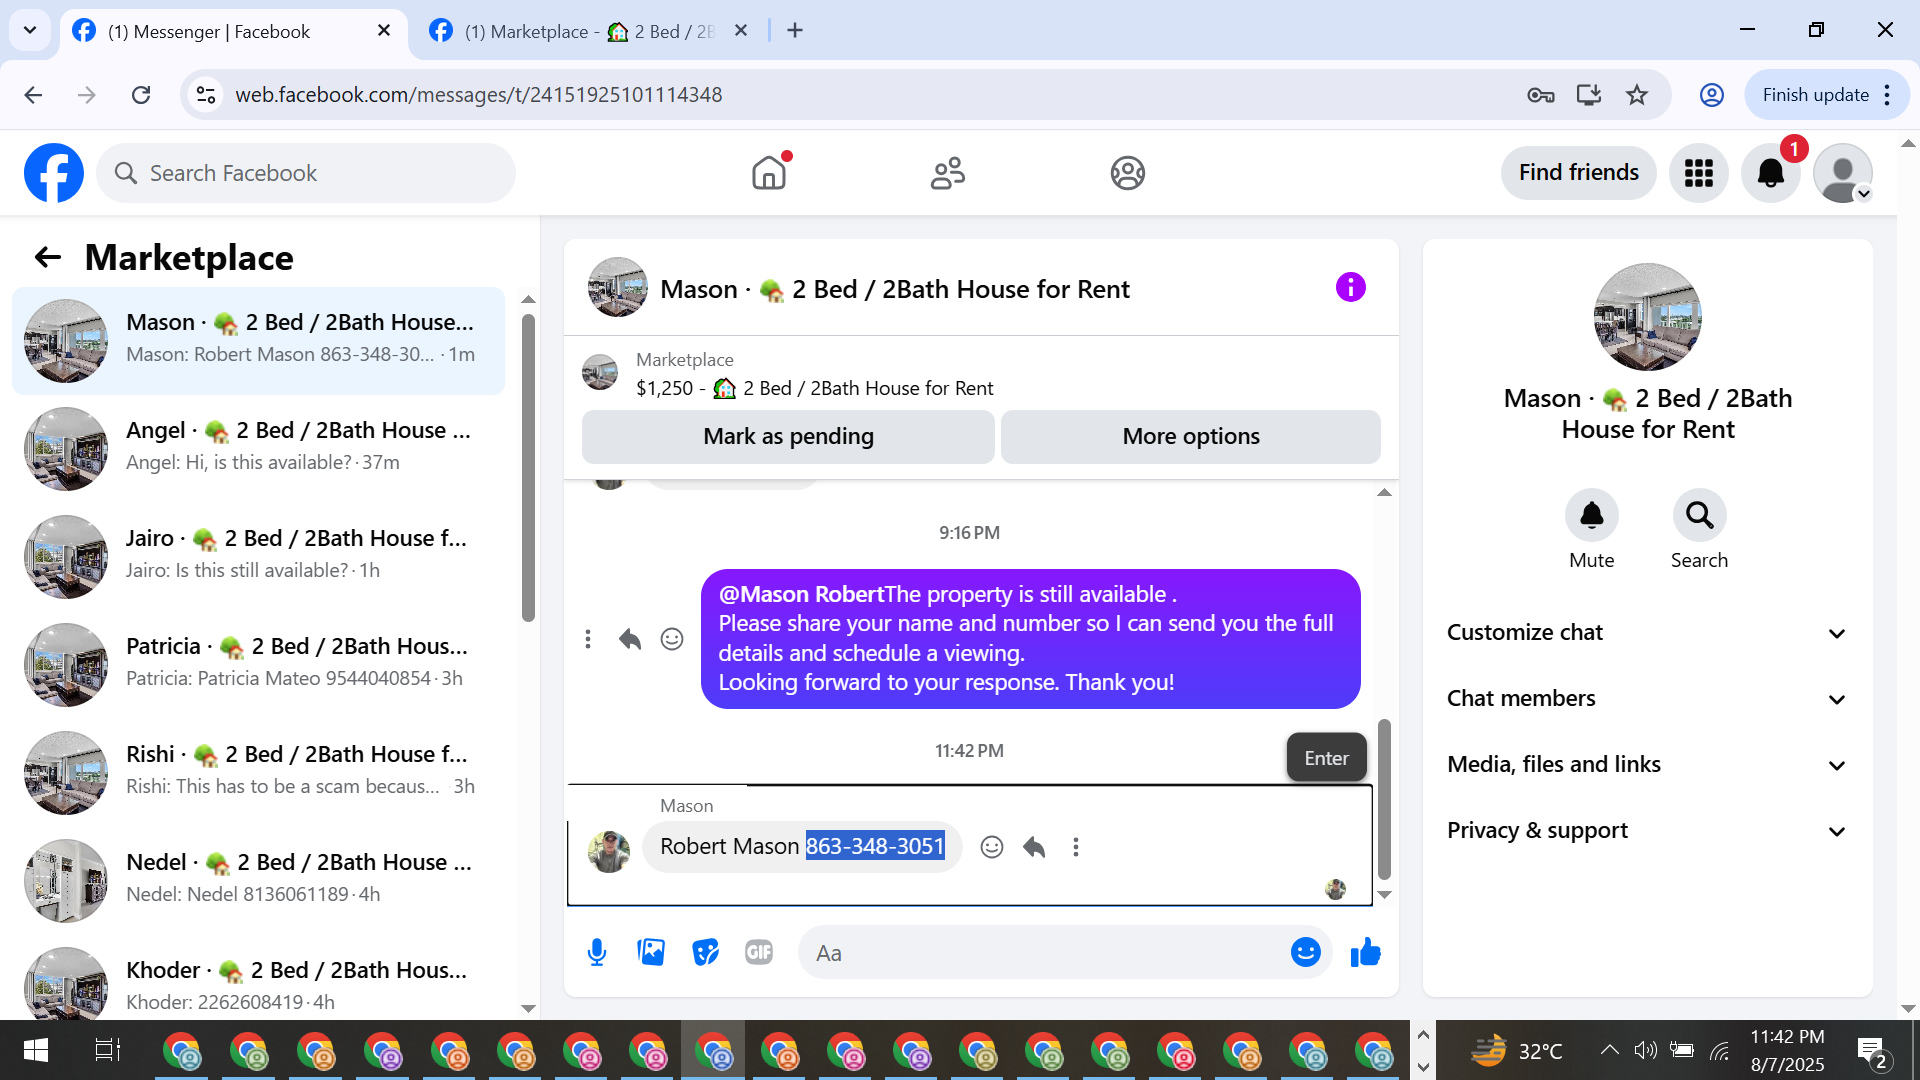Click the purple conversation info icon
This screenshot has width=1920, height=1080.
[x=1350, y=288]
